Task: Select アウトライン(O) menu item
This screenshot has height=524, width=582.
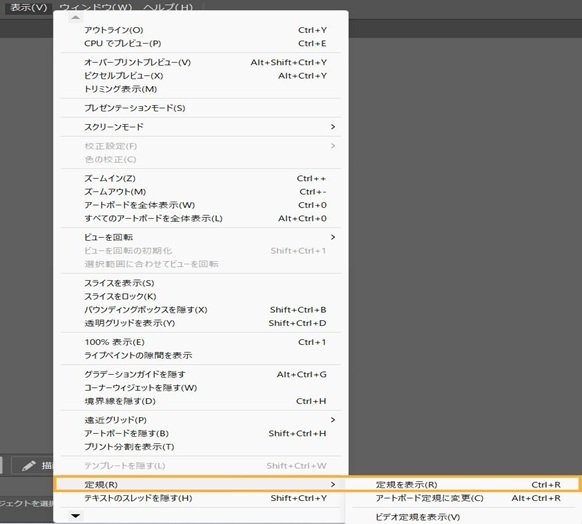Action: [x=201, y=30]
